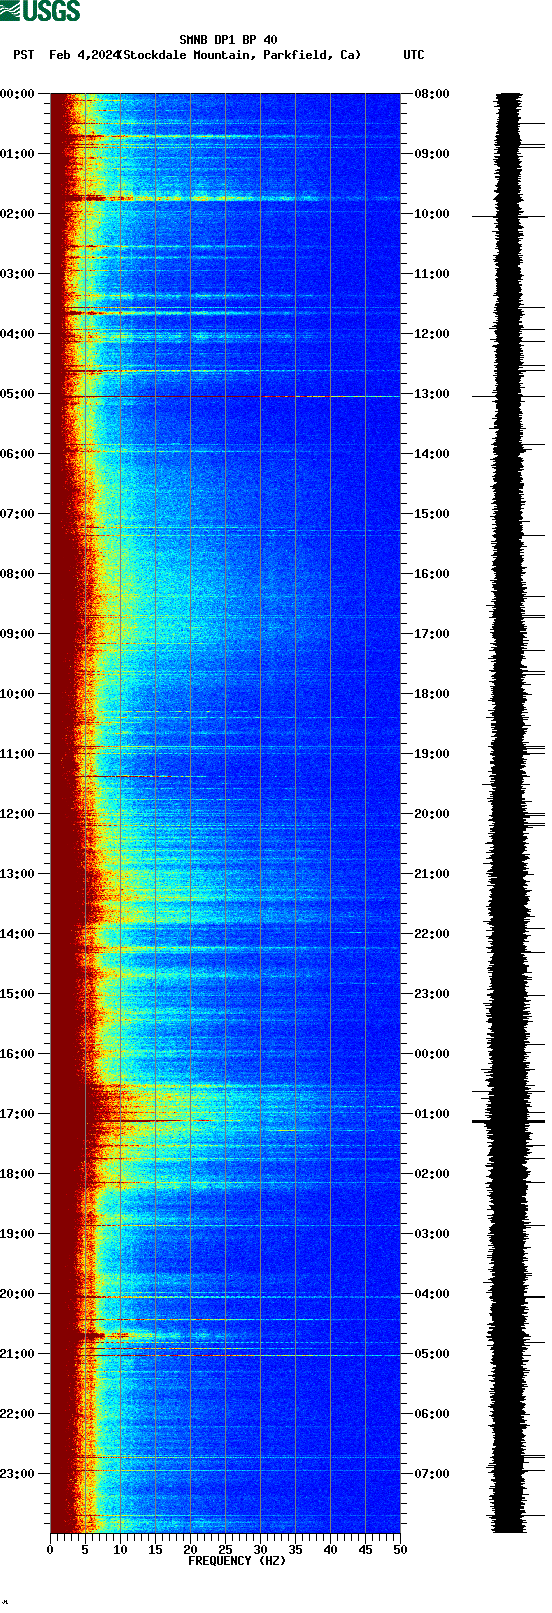The image size is (552, 1613).
Task: Click the '13:00' label on the PST axis
Action: tap(18, 874)
